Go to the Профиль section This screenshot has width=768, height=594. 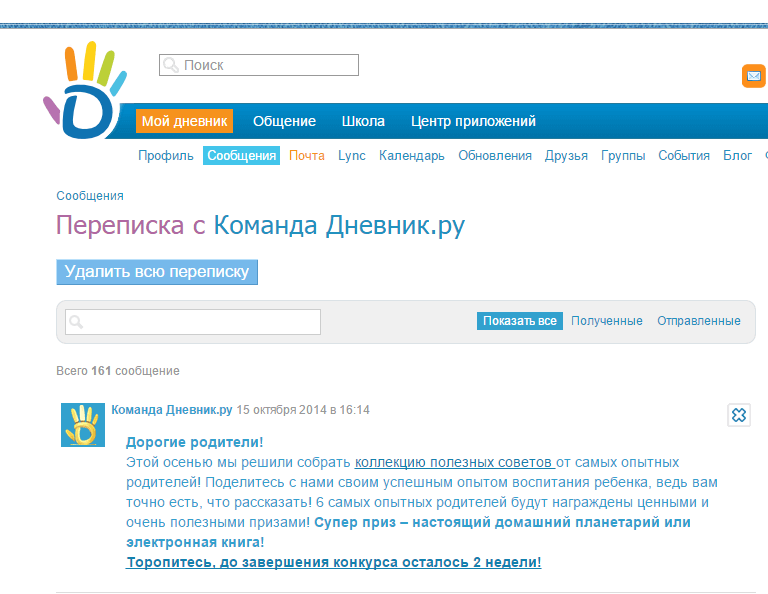coord(166,155)
